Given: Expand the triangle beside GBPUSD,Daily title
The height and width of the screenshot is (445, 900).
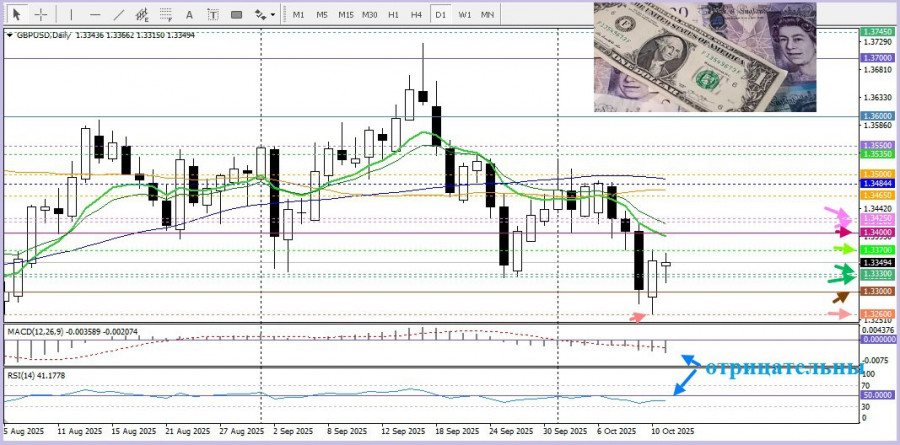Looking at the screenshot, I should [x=11, y=36].
